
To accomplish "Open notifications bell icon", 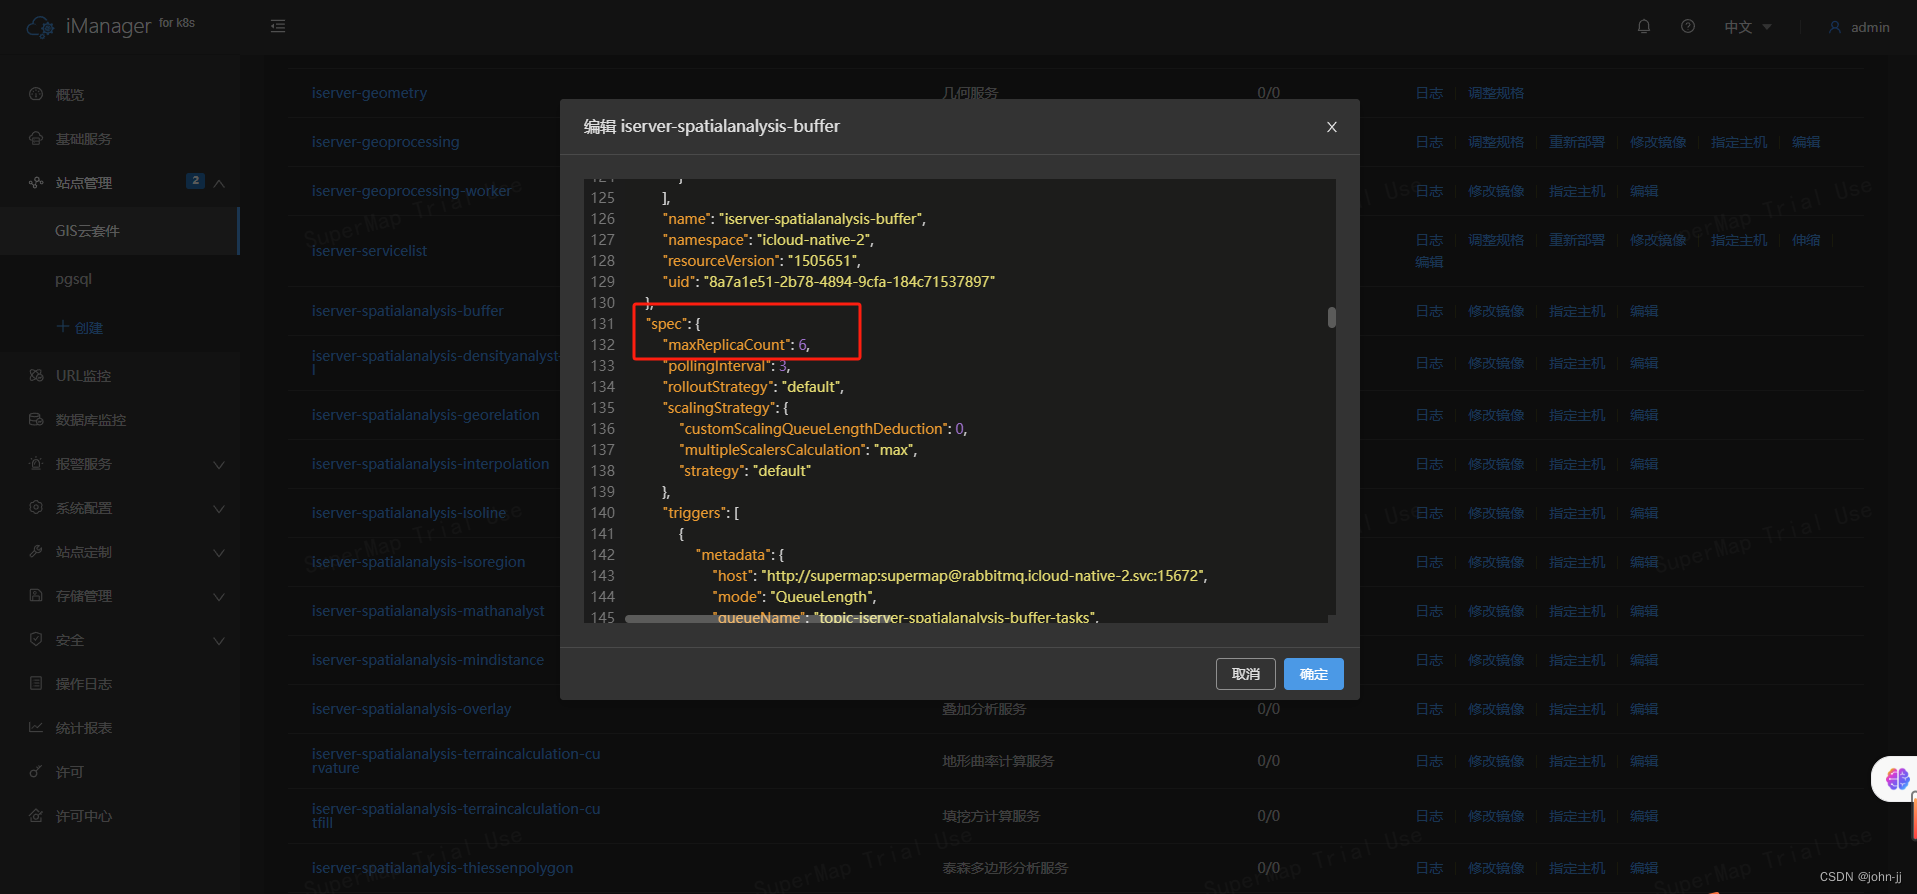I will [1644, 27].
